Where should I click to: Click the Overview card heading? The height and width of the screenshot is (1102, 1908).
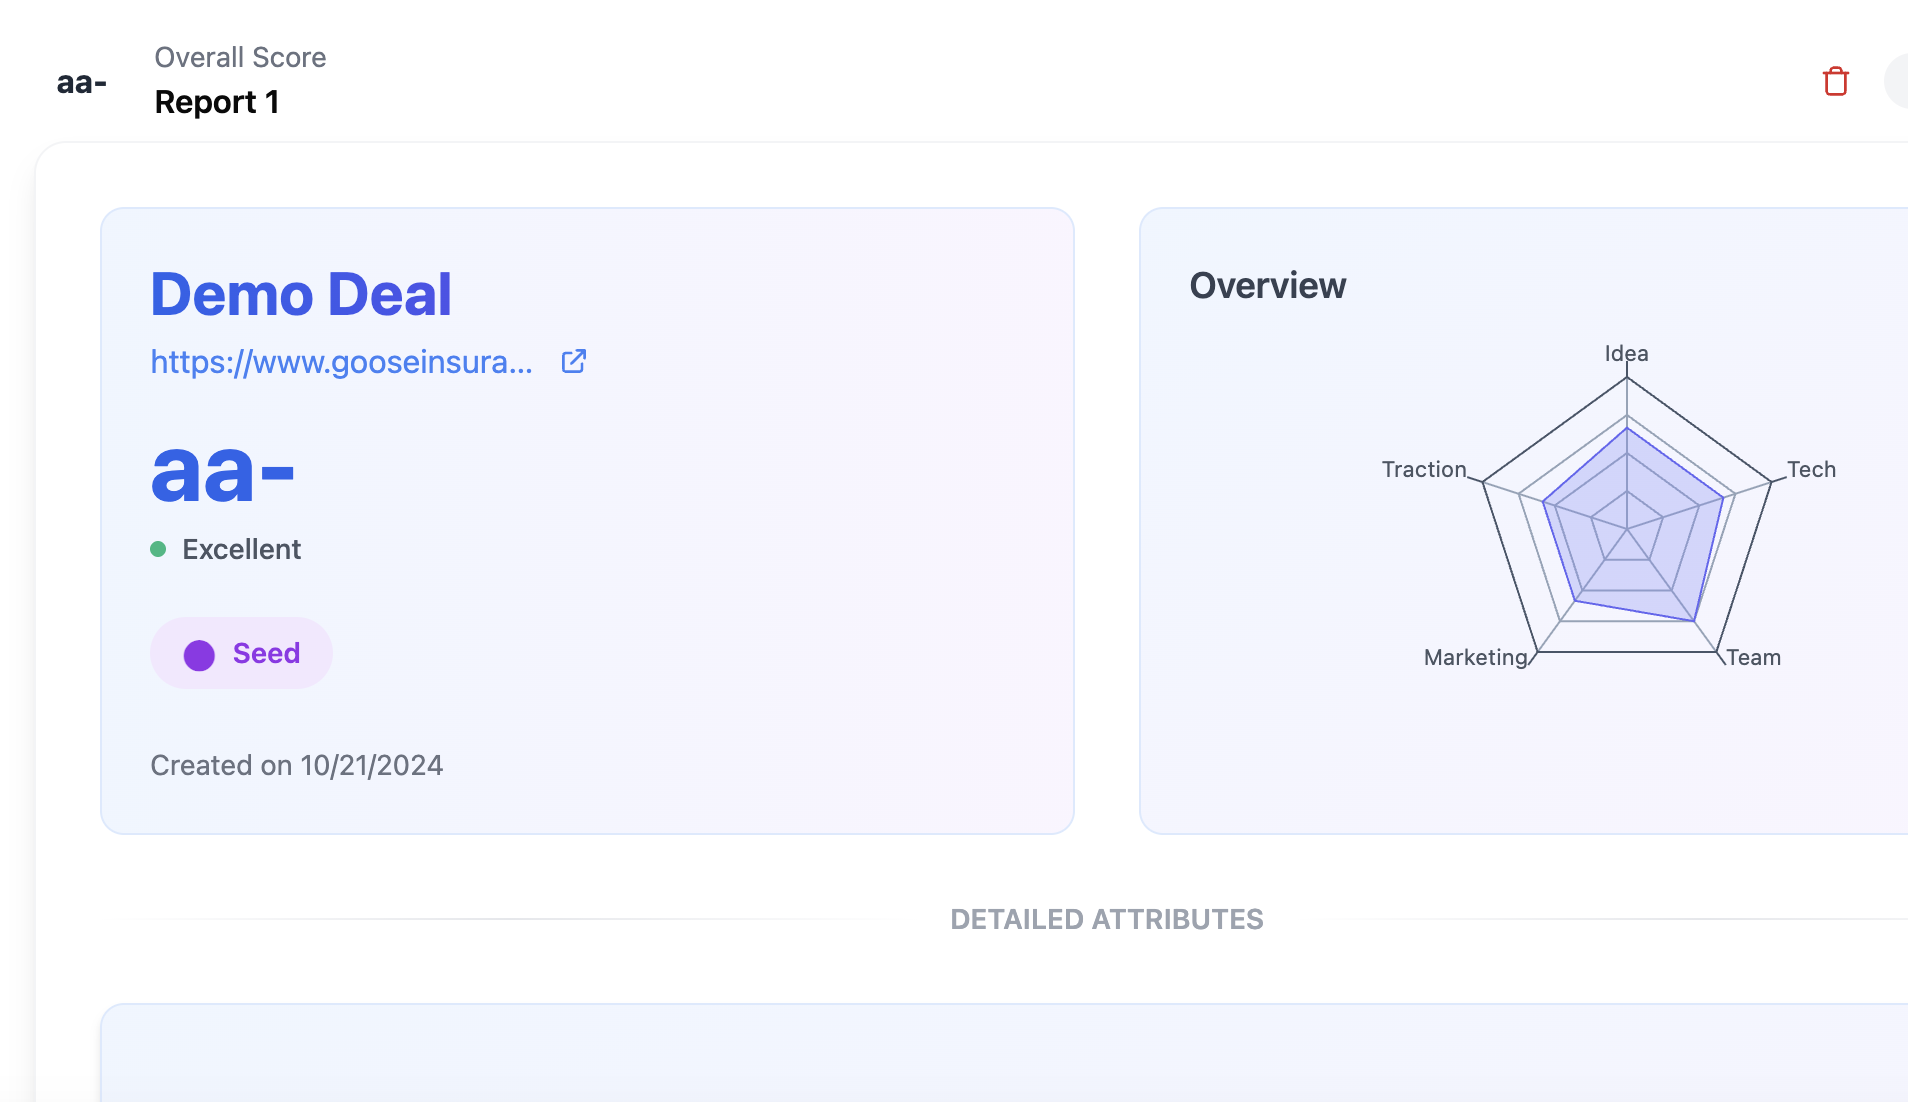tap(1267, 286)
